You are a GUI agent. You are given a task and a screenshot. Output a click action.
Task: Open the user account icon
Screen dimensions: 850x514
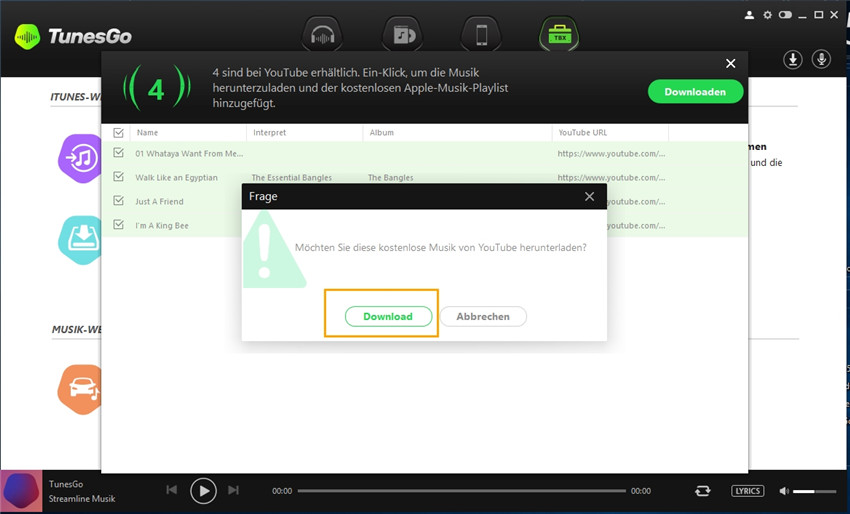(749, 15)
